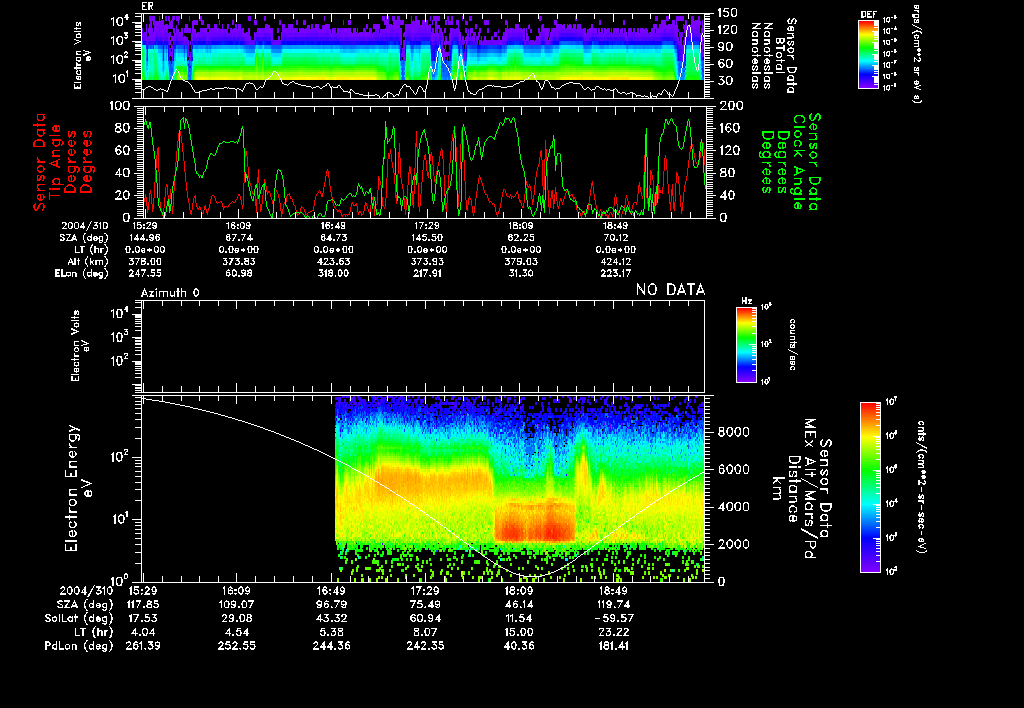Image resolution: width=1024 pixels, height=708 pixels.
Task: Click the "2000" distance axis tick label
Action: point(733,544)
